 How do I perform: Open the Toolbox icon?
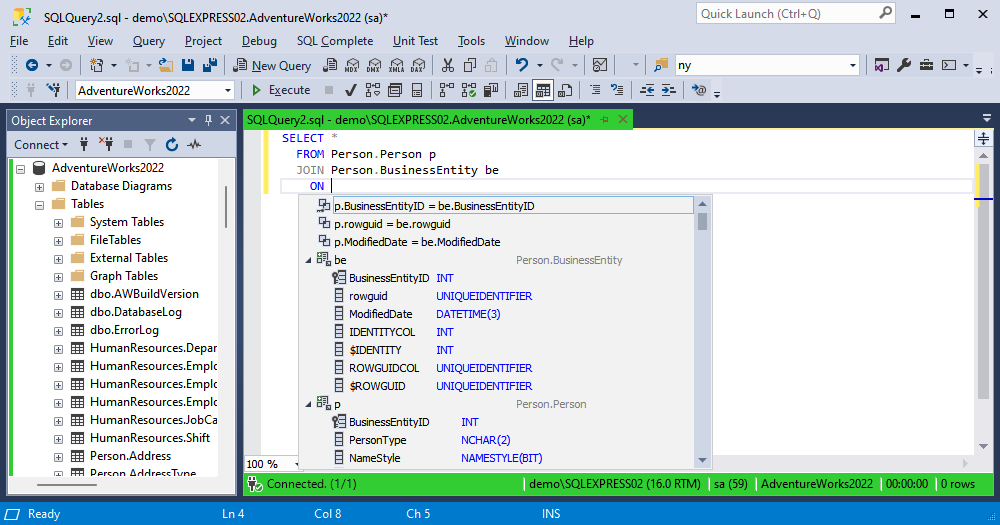926,65
